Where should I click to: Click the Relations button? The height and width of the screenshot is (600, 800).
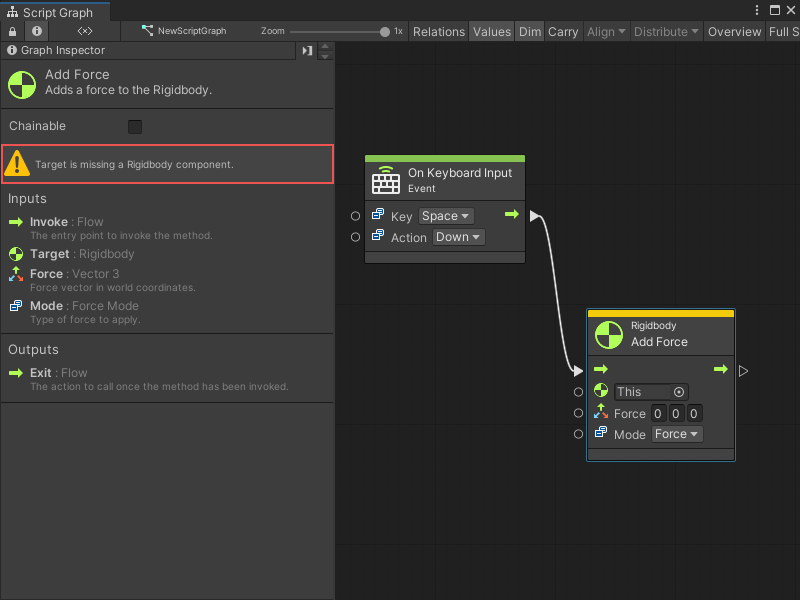click(x=439, y=31)
